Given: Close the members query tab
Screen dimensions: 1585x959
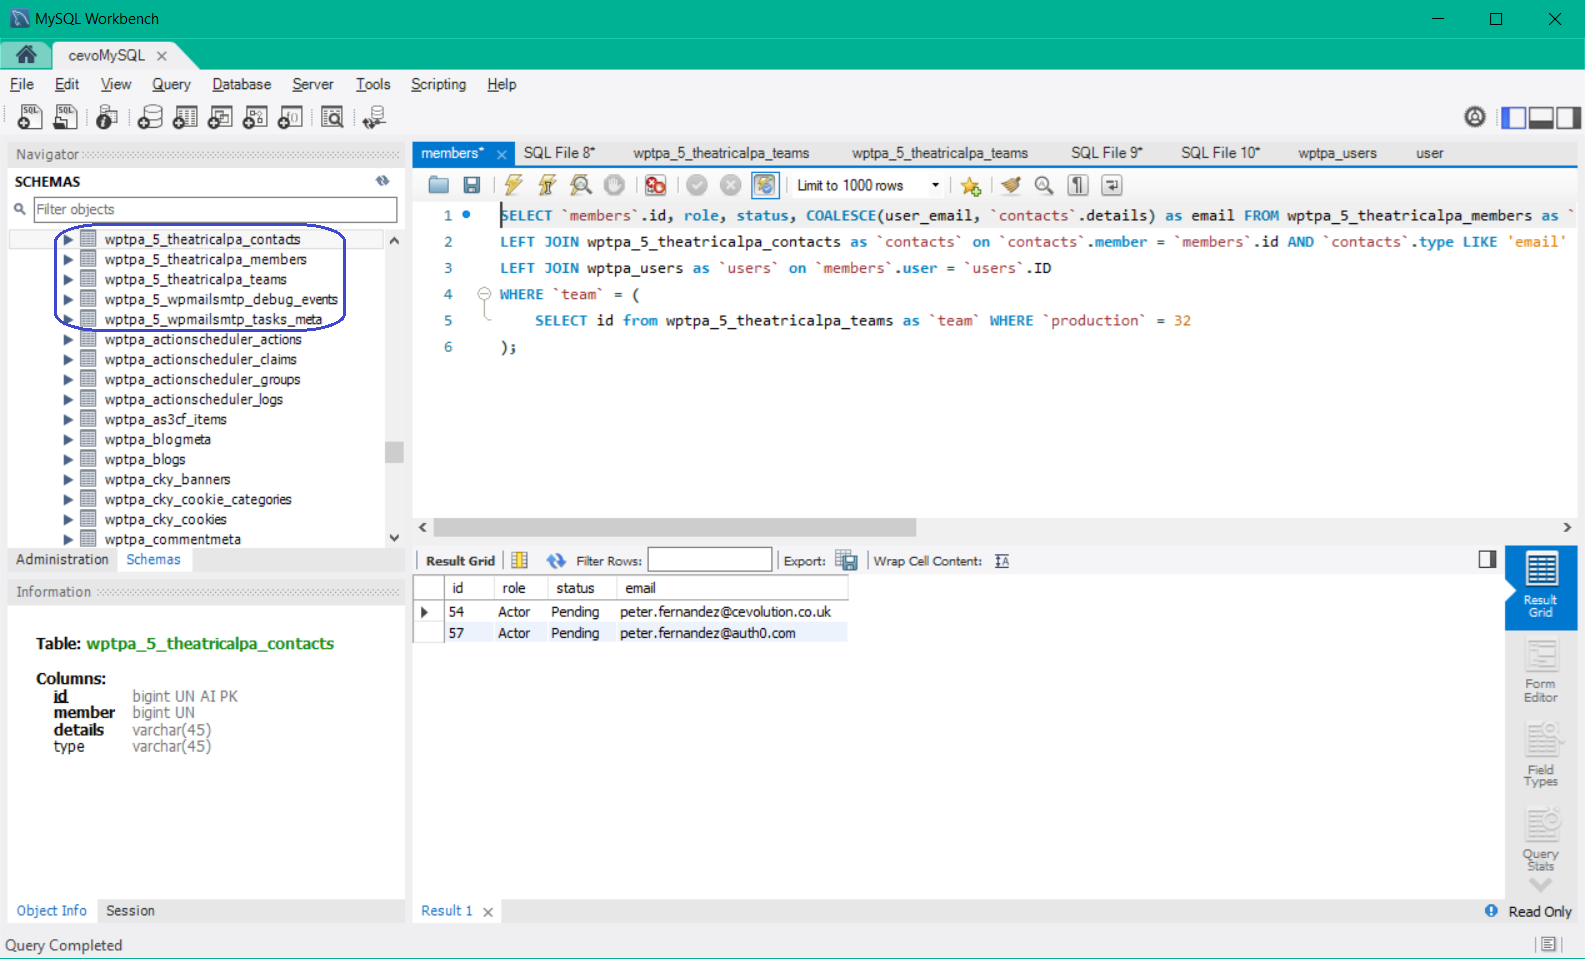Looking at the screenshot, I should pos(502,154).
